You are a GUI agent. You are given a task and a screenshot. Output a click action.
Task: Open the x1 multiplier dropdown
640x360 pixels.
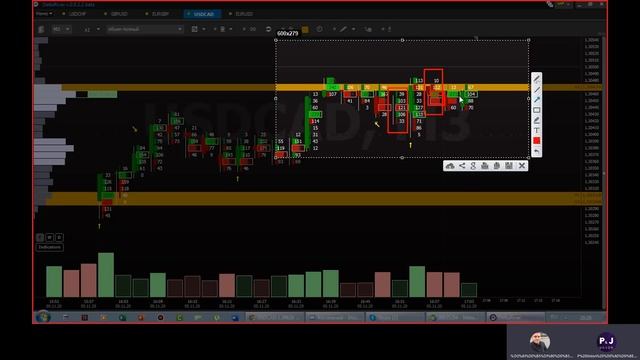(91, 29)
